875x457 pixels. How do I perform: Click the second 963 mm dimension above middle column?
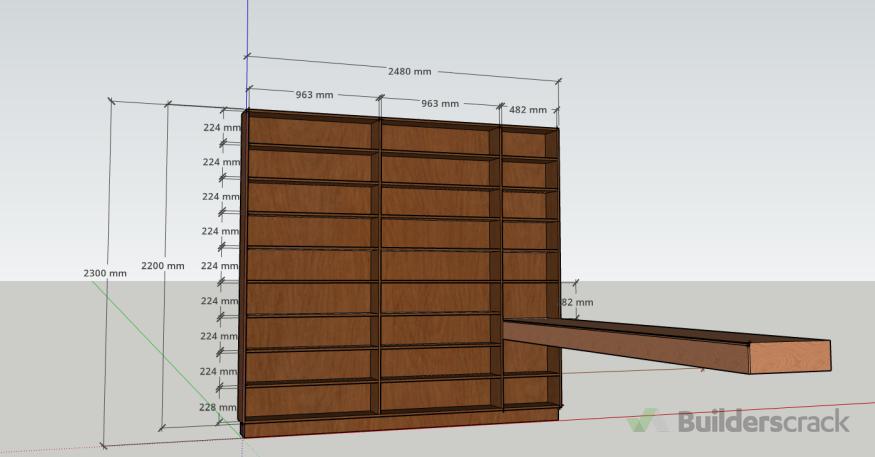pyautogui.click(x=439, y=103)
